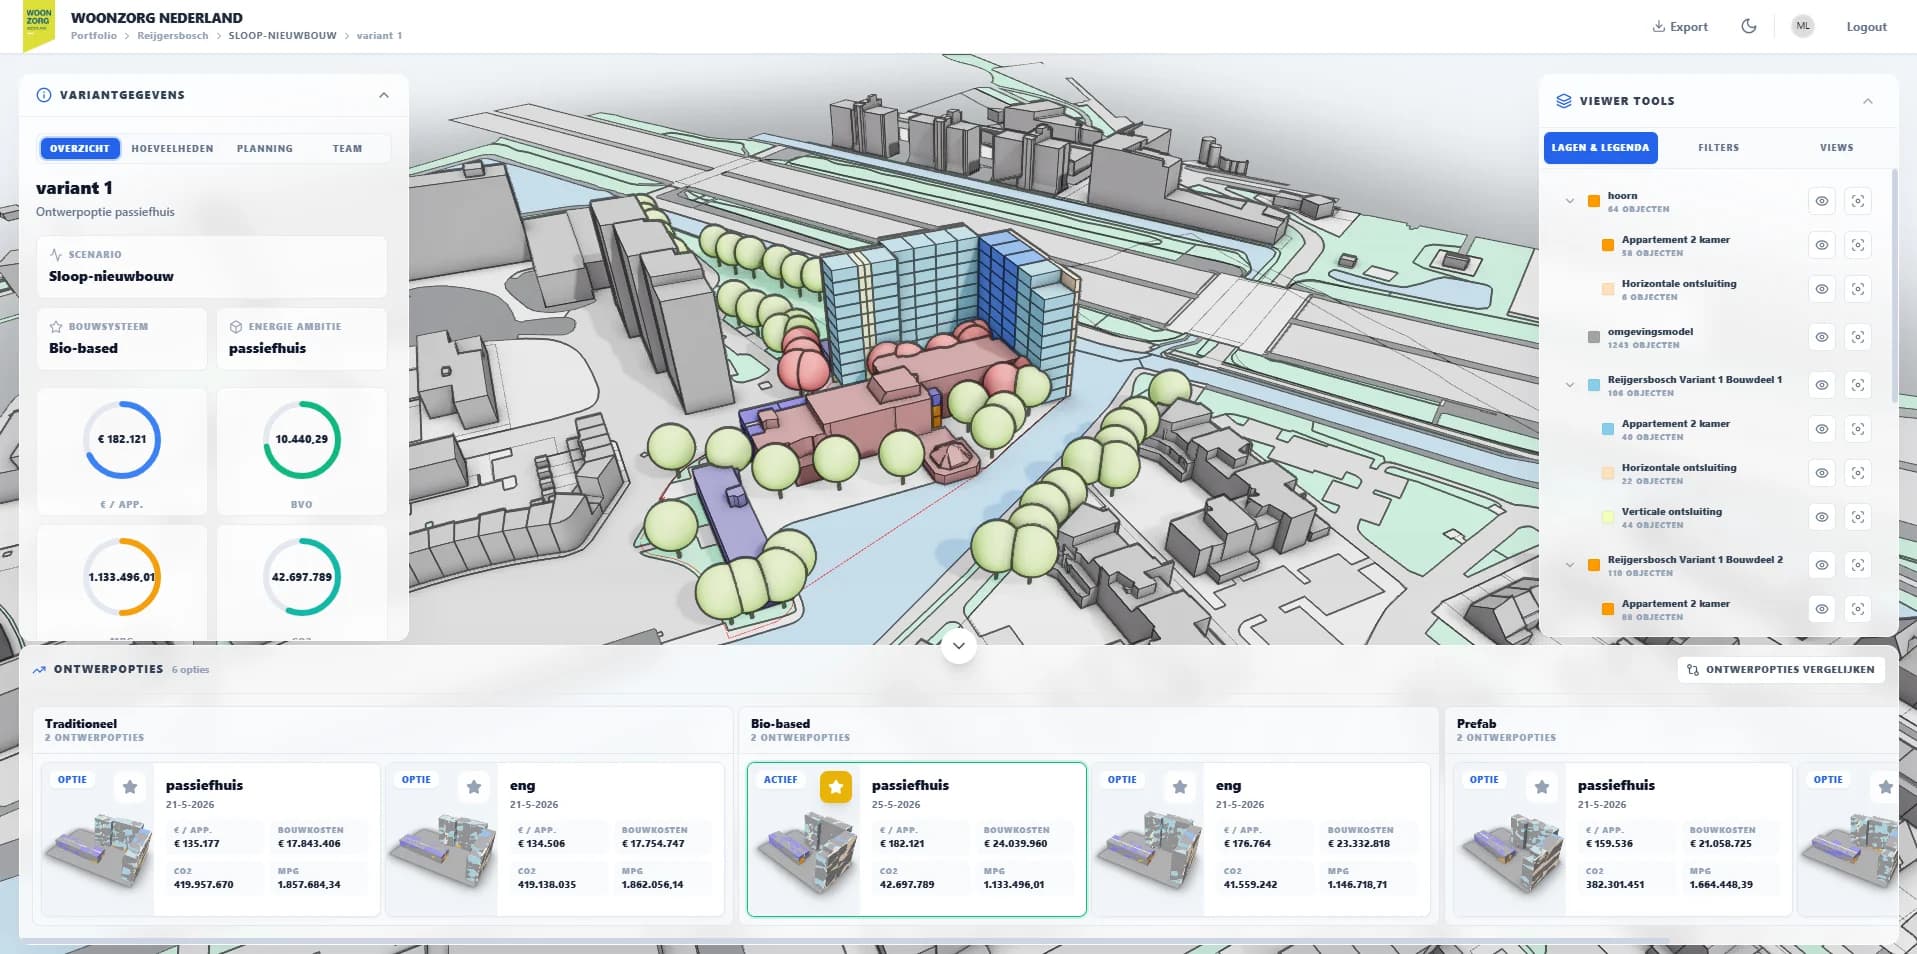Click the gold star on active option

[836, 787]
